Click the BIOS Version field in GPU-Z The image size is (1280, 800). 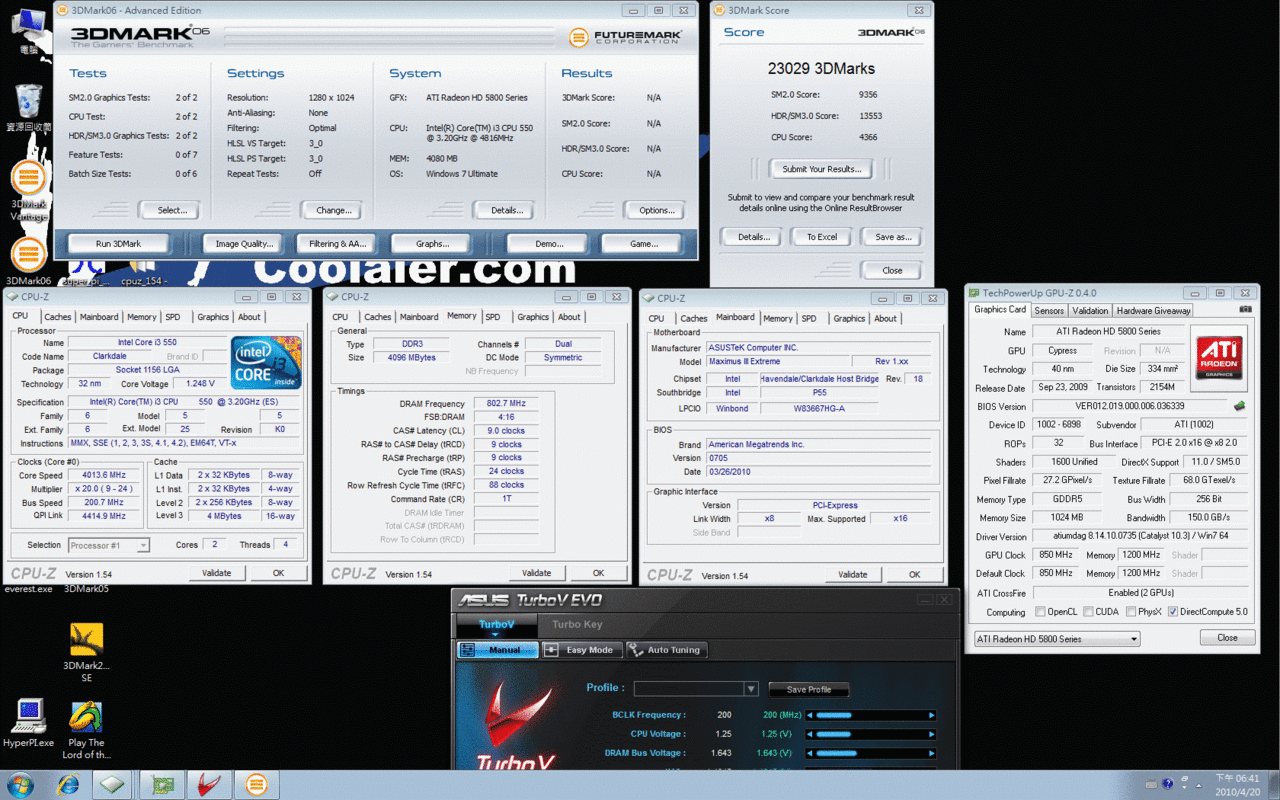(x=1130, y=406)
